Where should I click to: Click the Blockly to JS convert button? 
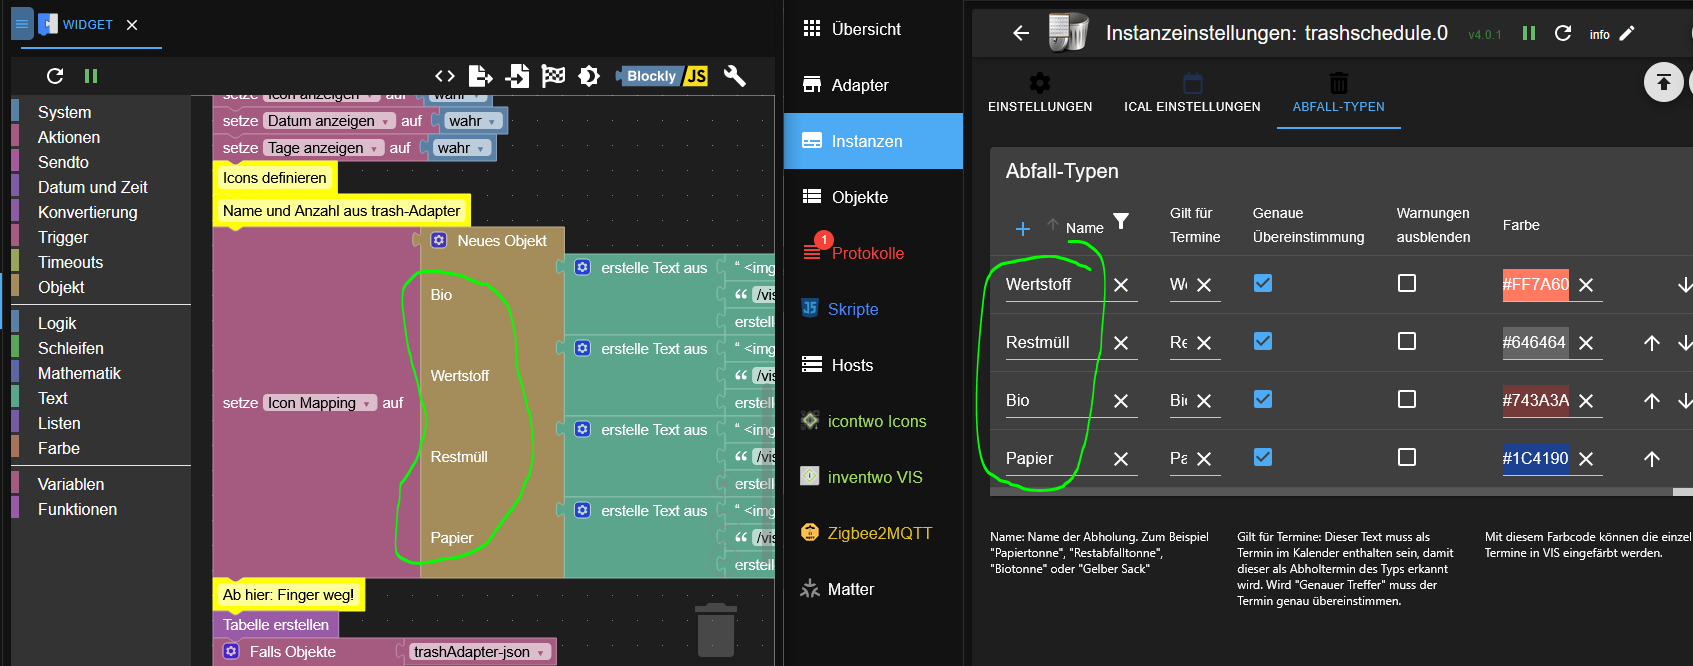[662, 76]
